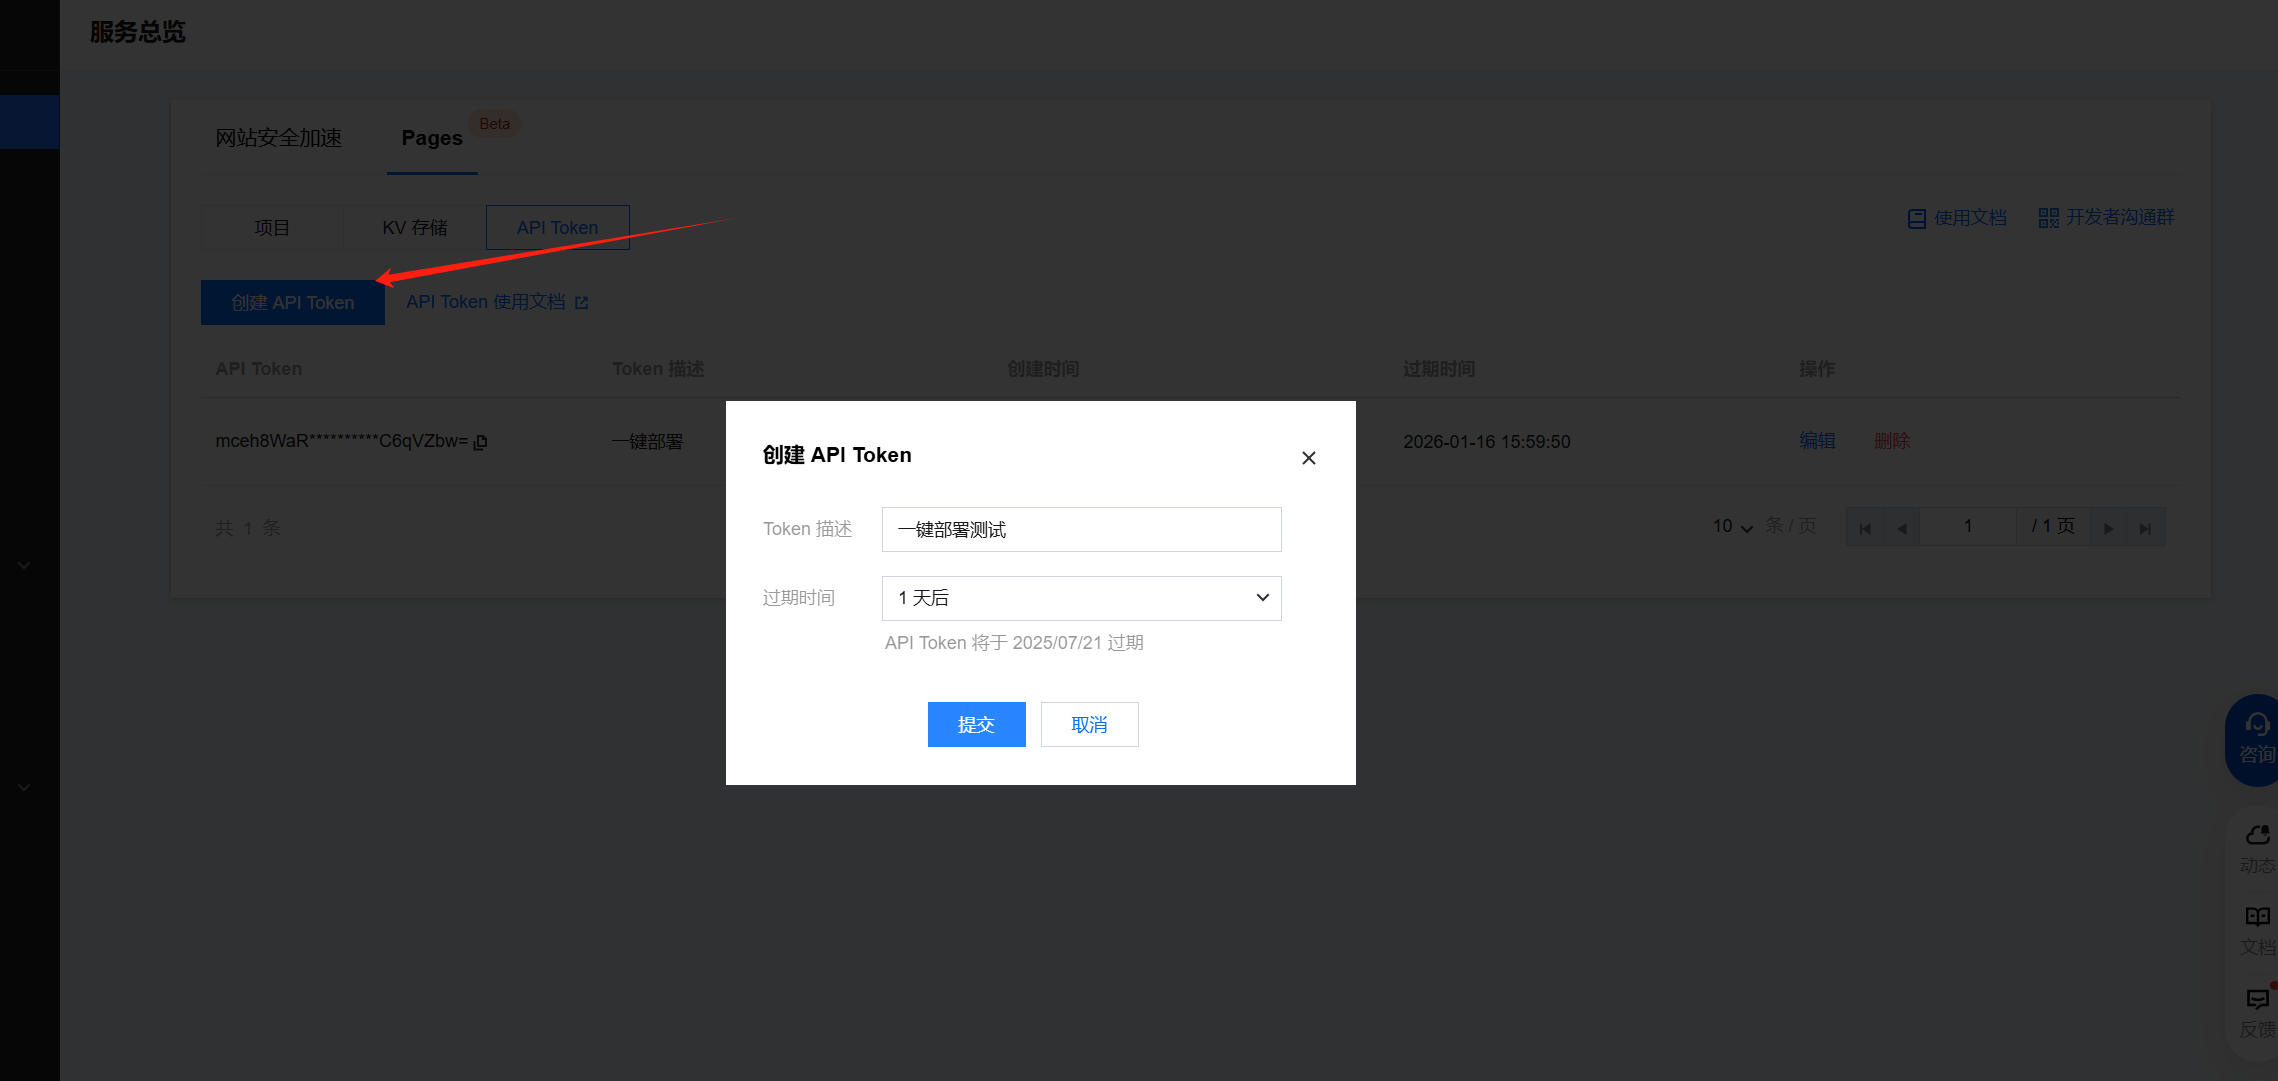This screenshot has height=1081, width=2278.
Task: Switch to the 项目 sub-tab
Action: tap(272, 228)
